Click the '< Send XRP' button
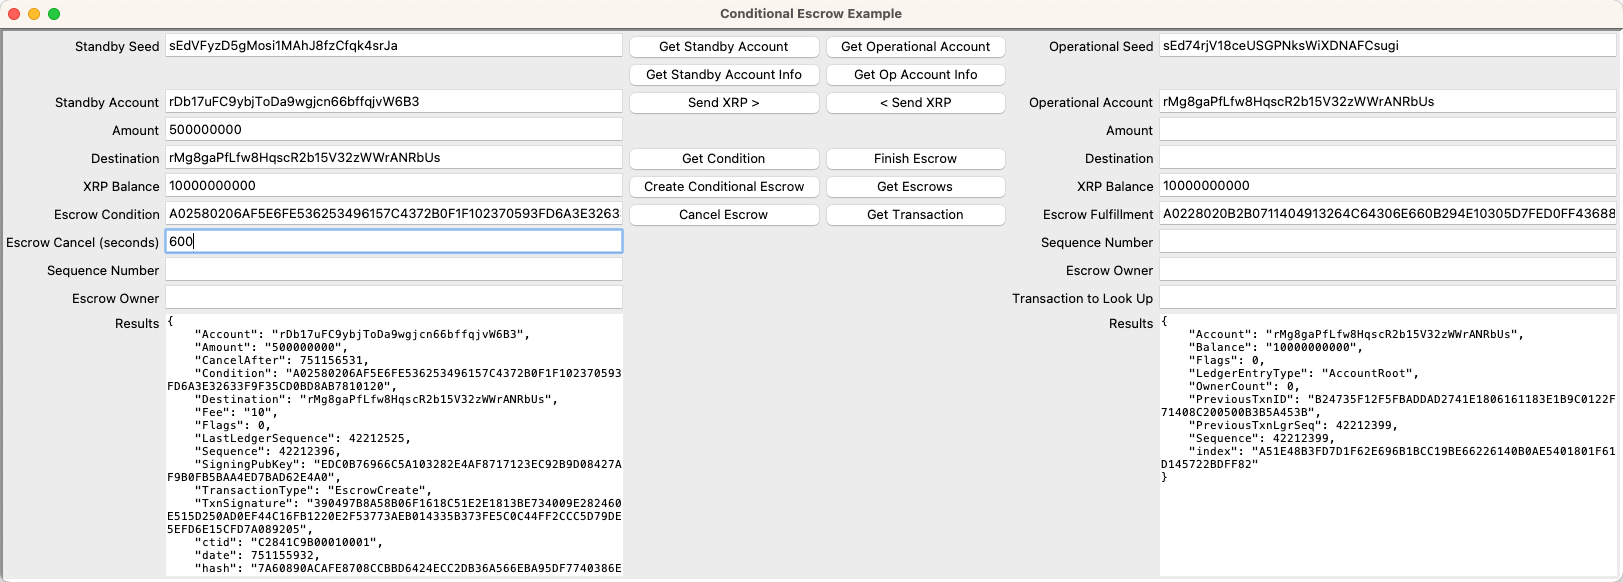Image resolution: width=1623 pixels, height=582 pixels. pos(915,103)
